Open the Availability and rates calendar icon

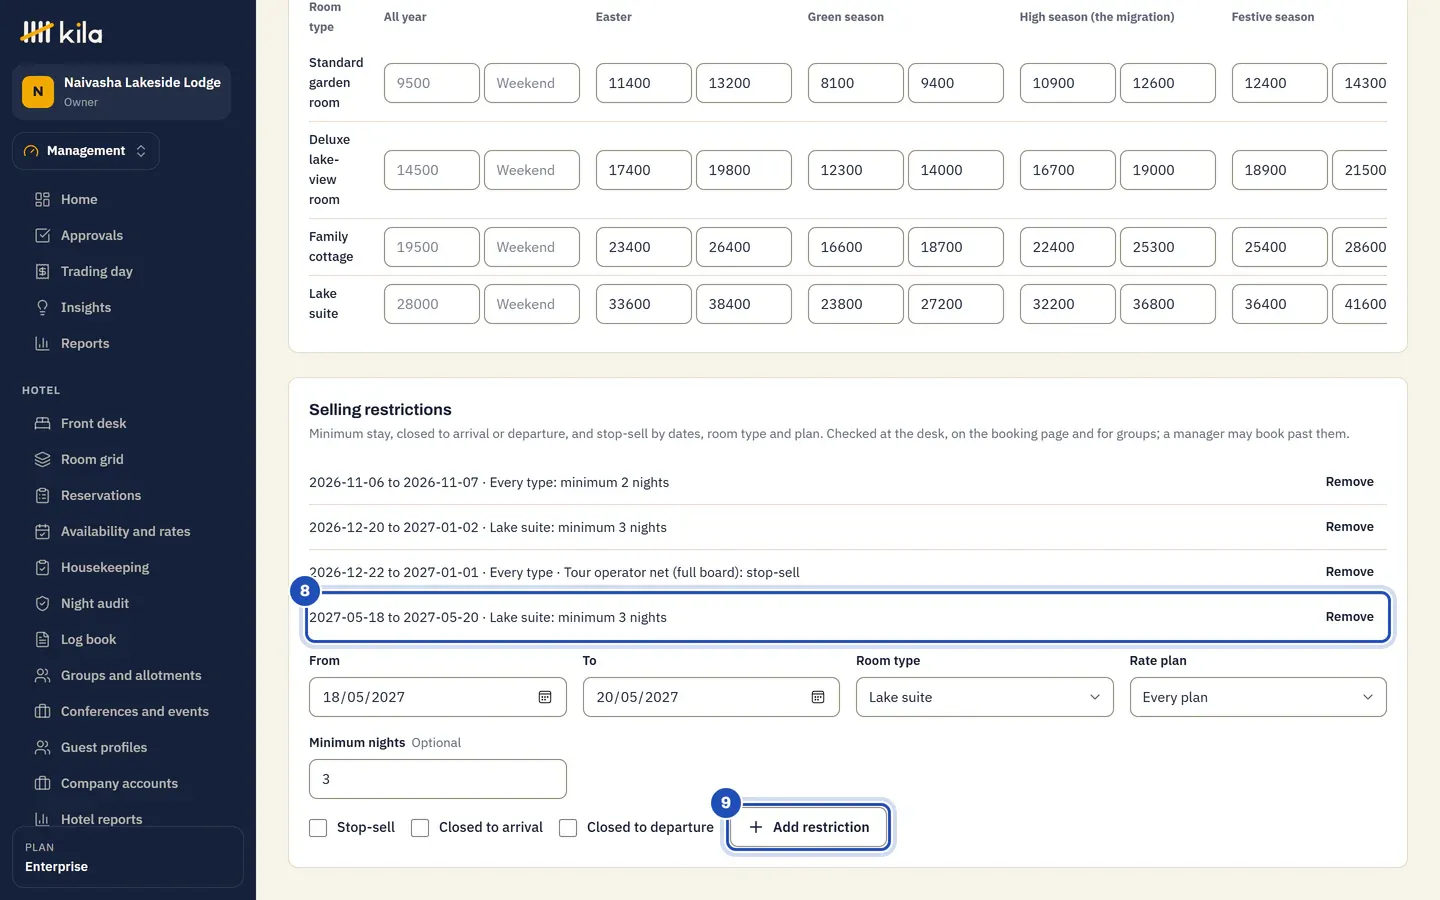42,532
